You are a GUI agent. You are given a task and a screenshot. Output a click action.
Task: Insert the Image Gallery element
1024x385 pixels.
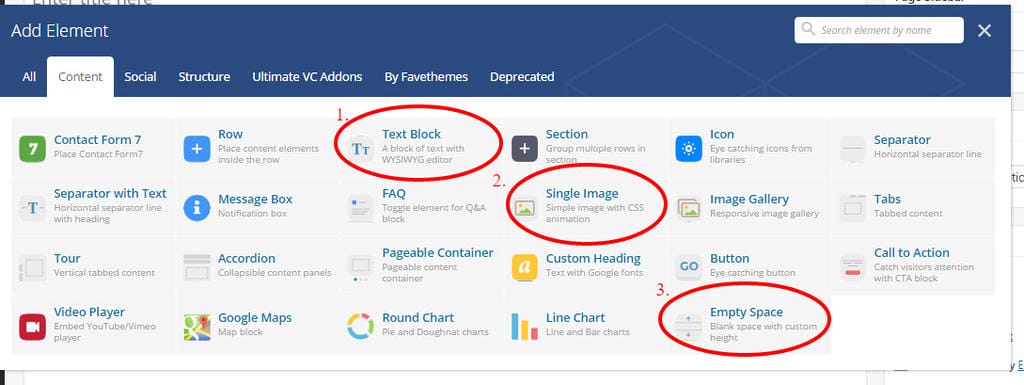click(750, 205)
